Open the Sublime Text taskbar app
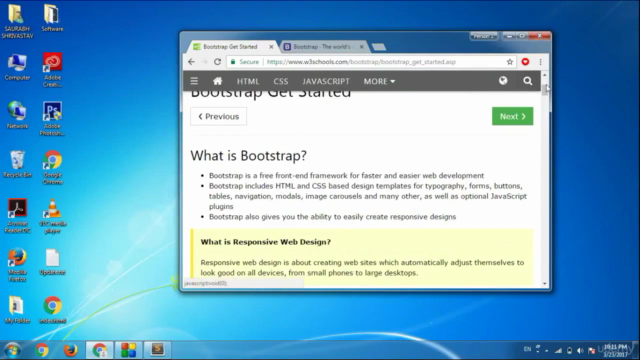Screen dimensions: 640x360 coord(158,350)
